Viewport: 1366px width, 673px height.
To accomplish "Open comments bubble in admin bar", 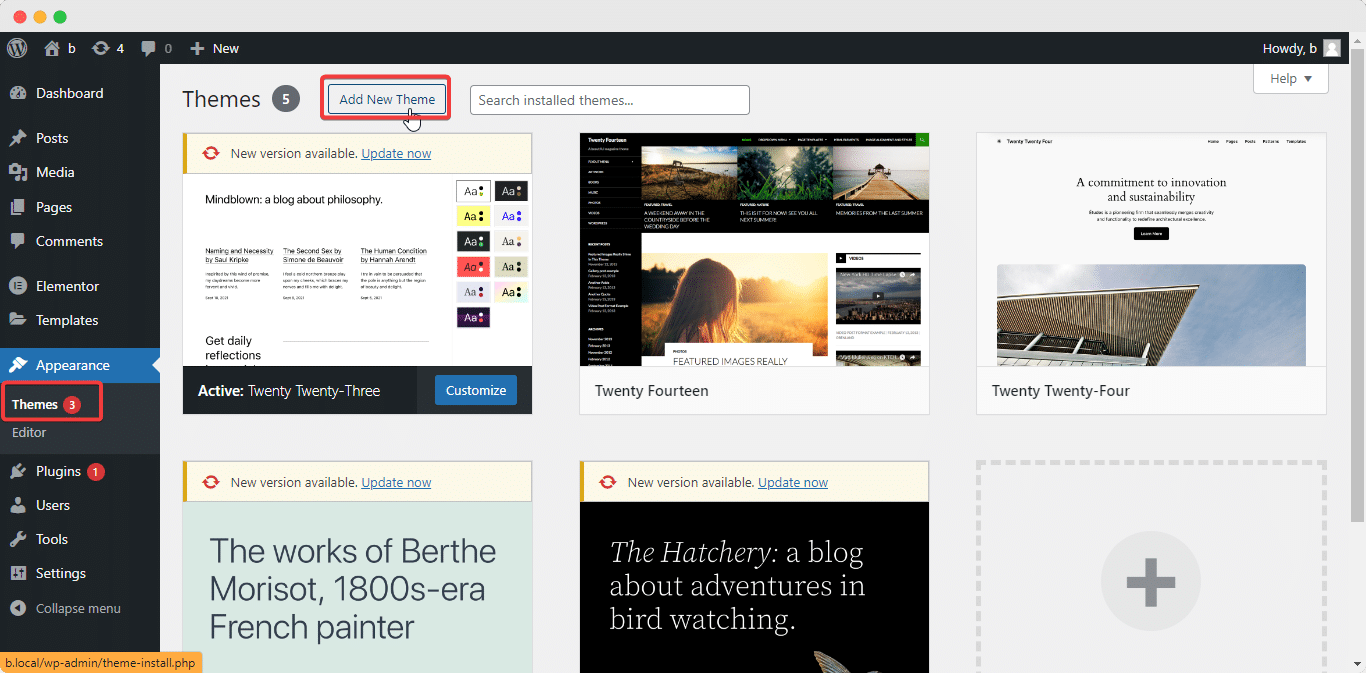I will pos(157,48).
